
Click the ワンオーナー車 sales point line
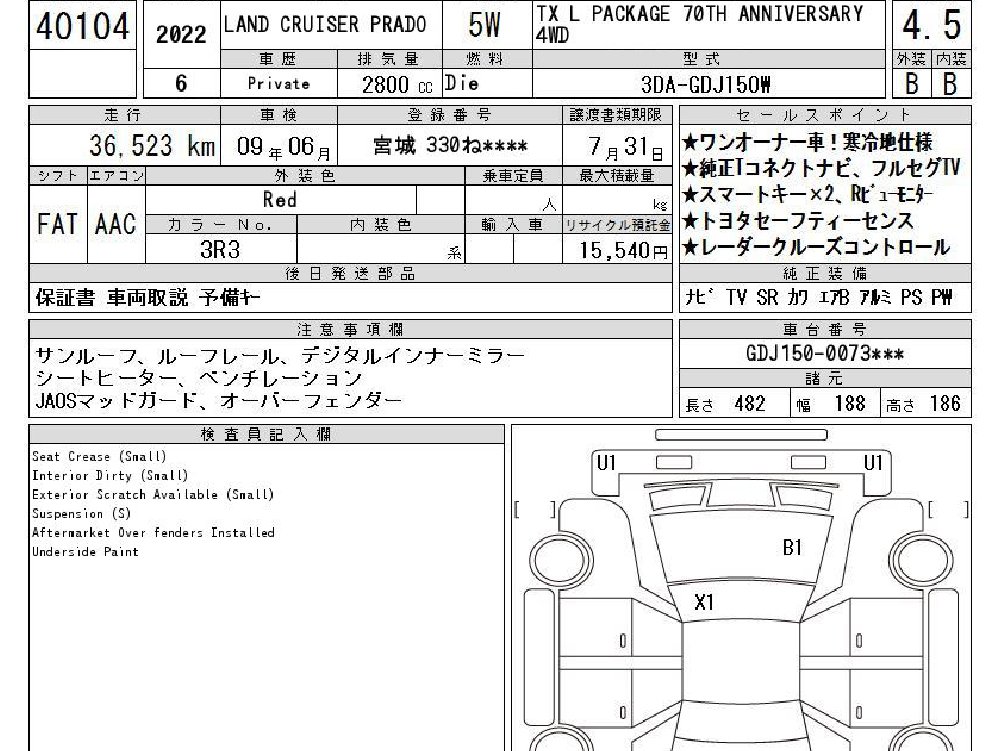pos(807,142)
